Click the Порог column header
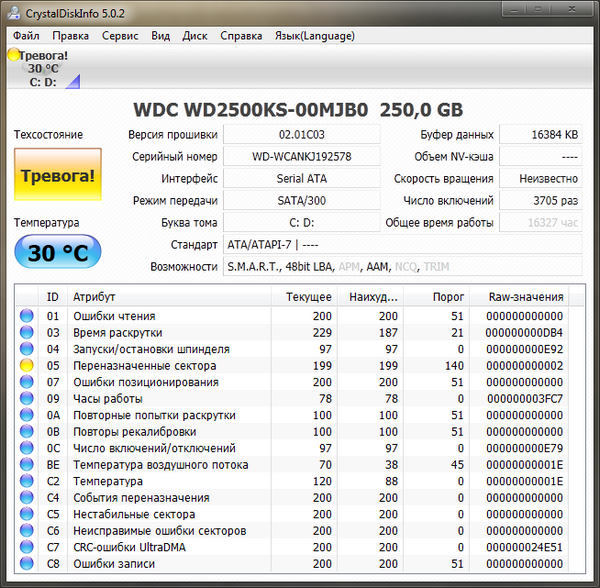Screen dimensions: 600x588 coord(437,297)
